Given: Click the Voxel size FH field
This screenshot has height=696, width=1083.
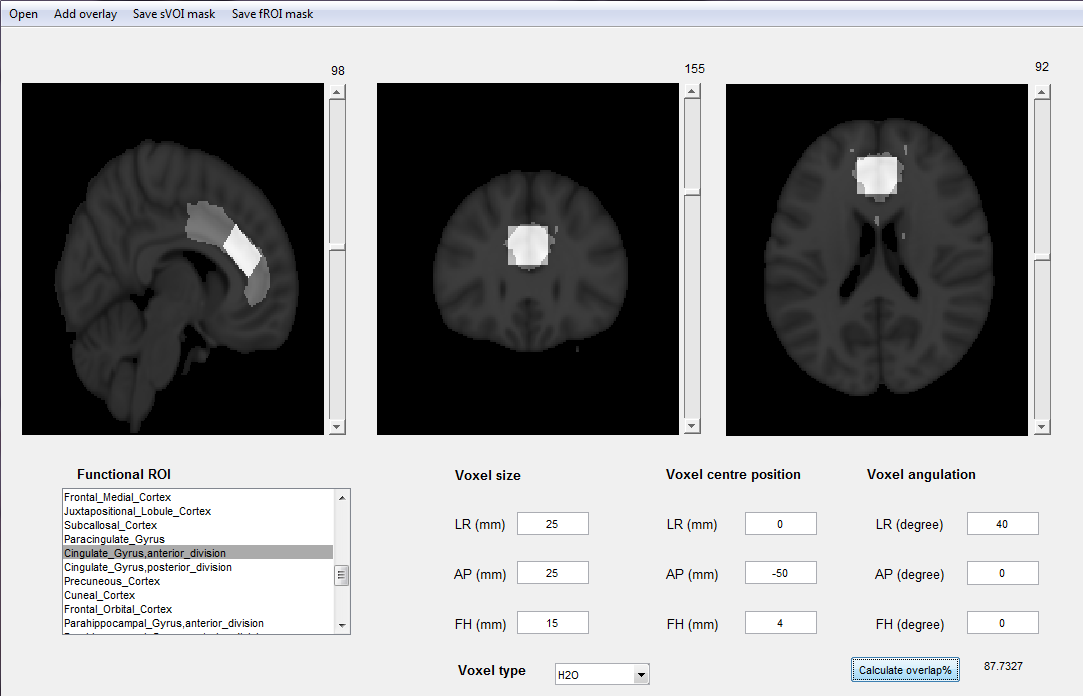Looking at the screenshot, I should 553,623.
